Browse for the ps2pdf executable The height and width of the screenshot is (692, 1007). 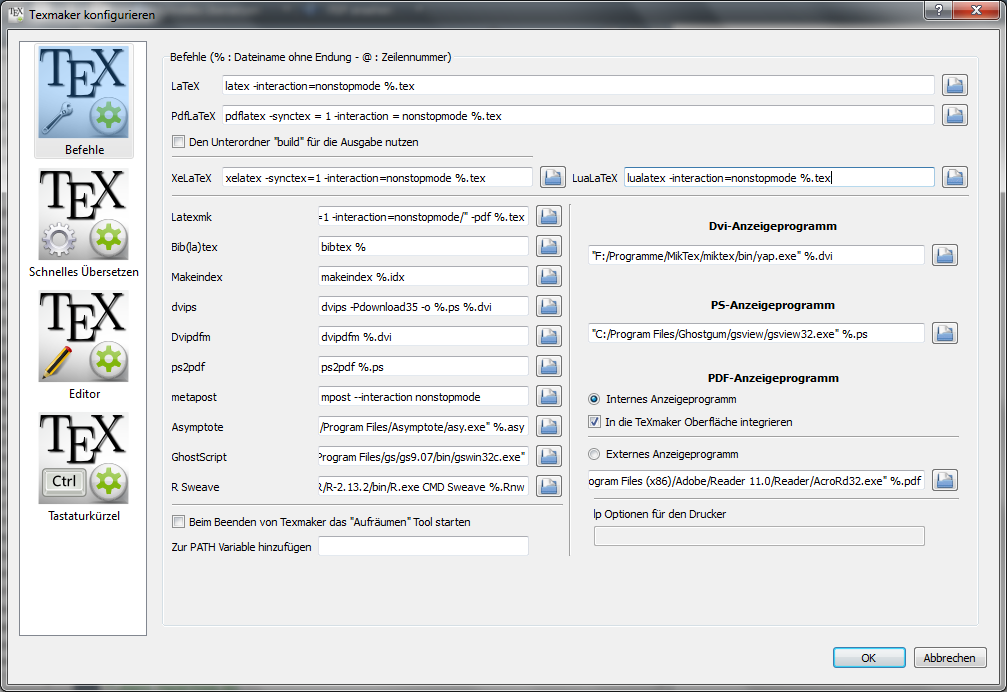click(x=548, y=367)
